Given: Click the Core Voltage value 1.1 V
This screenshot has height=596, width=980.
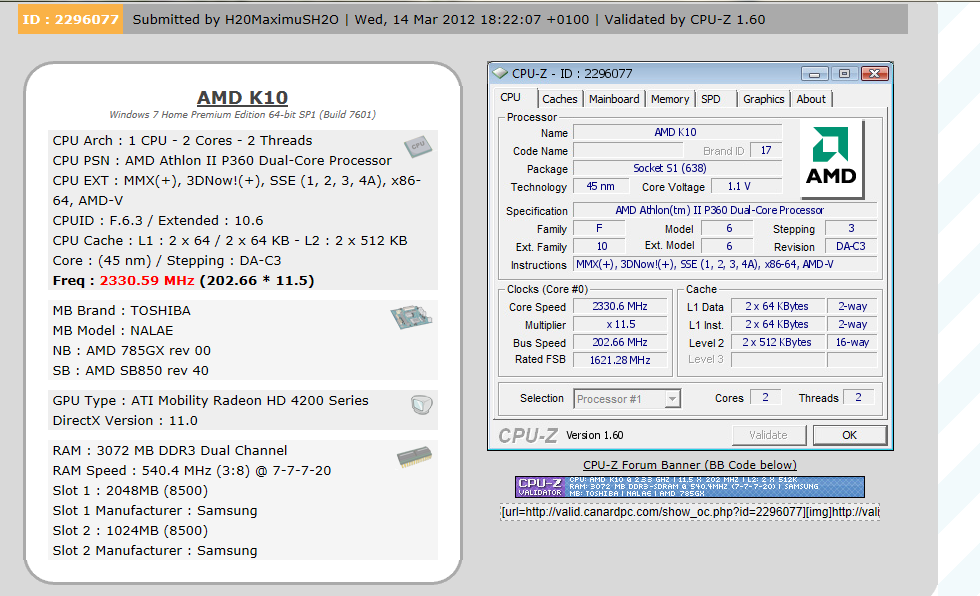Looking at the screenshot, I should 746,186.
